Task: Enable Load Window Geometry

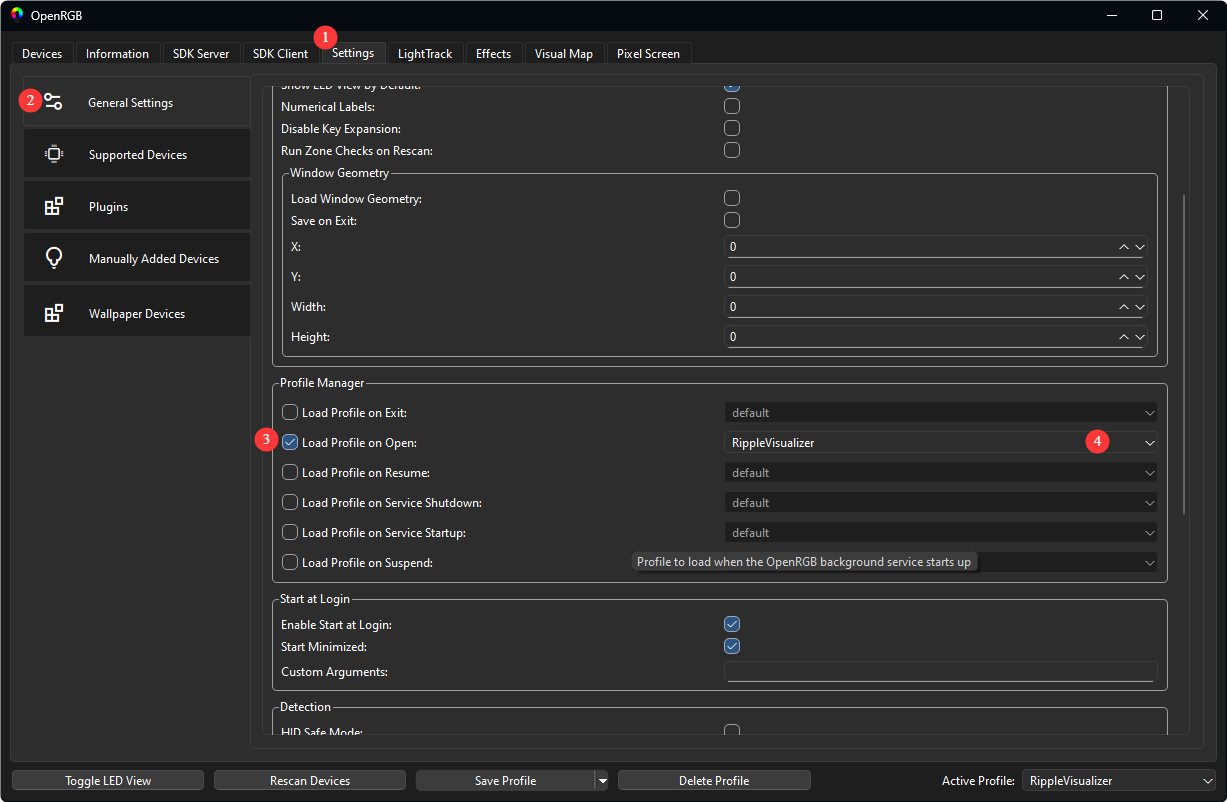Action: [x=732, y=198]
